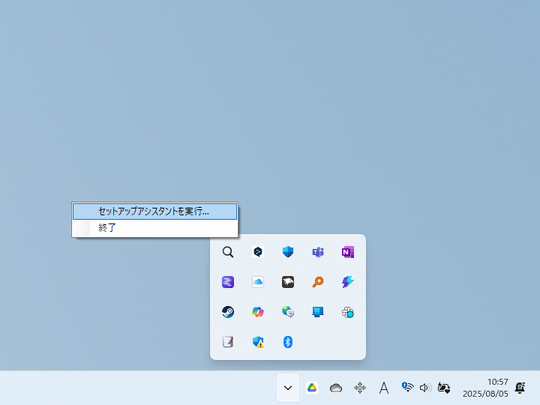540x405 pixels.
Task: Collapse the hidden icons chevron
Action: click(x=288, y=388)
